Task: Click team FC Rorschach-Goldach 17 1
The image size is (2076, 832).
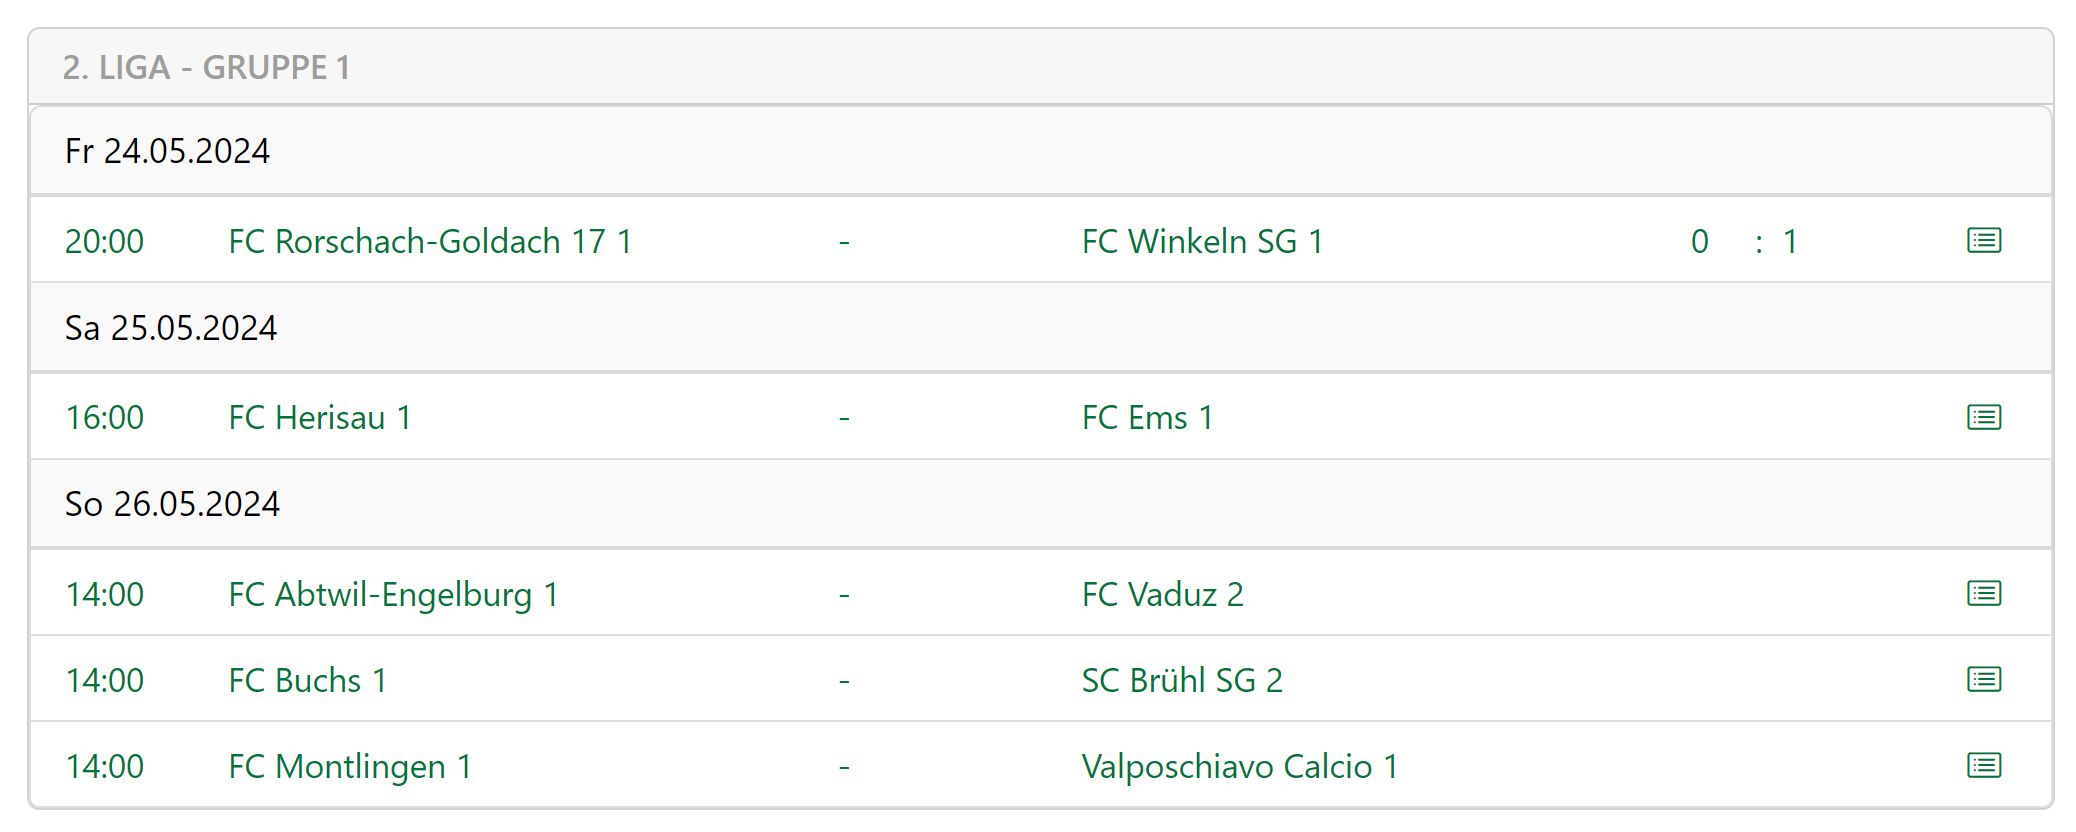Action: click(430, 241)
